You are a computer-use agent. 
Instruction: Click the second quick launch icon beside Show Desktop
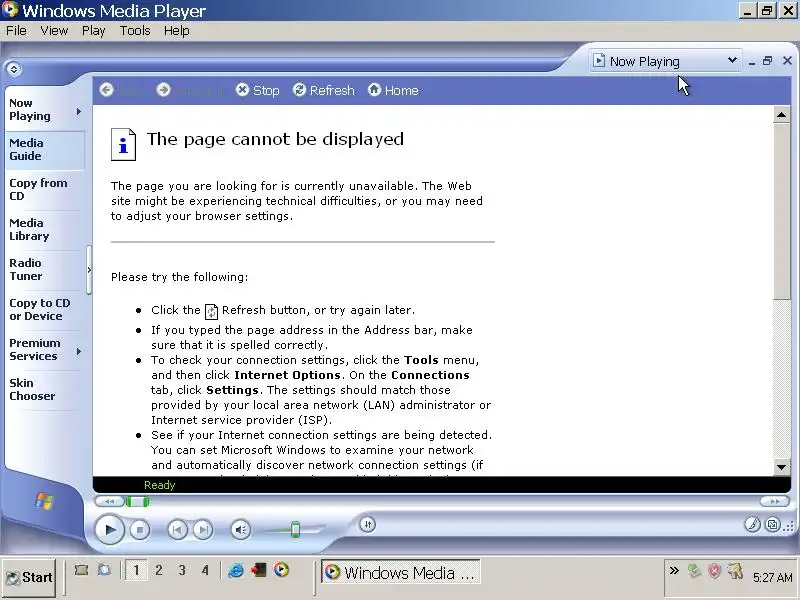coord(105,570)
